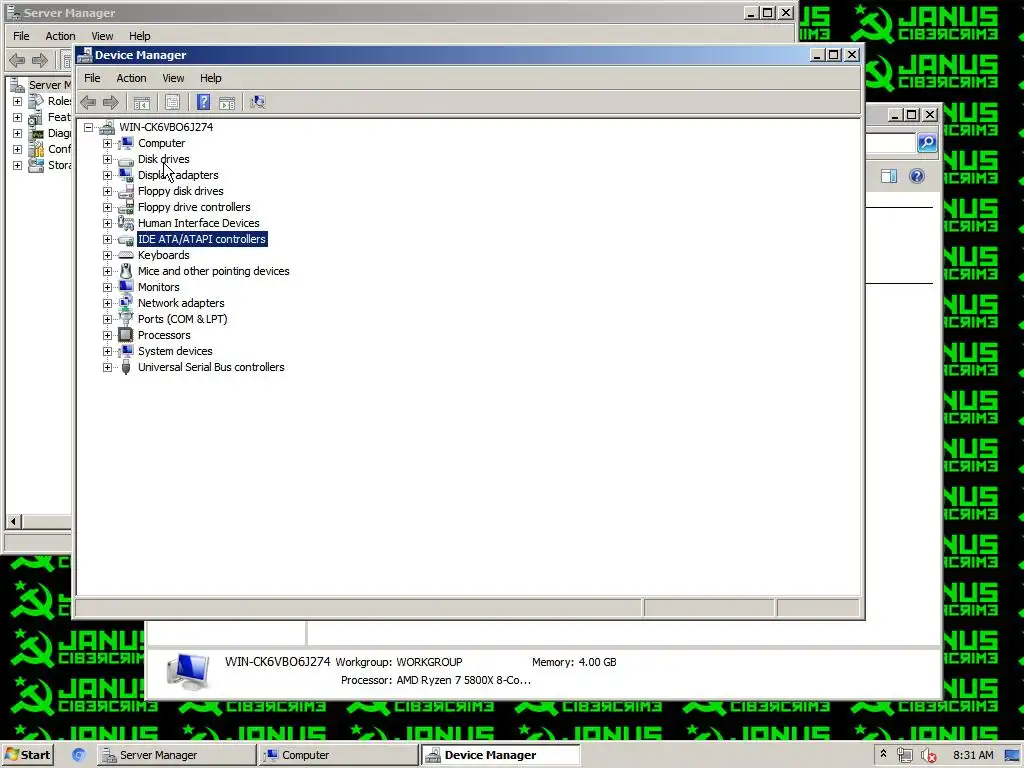
Task: Select Floppy disk drives tree item
Action: pos(180,191)
